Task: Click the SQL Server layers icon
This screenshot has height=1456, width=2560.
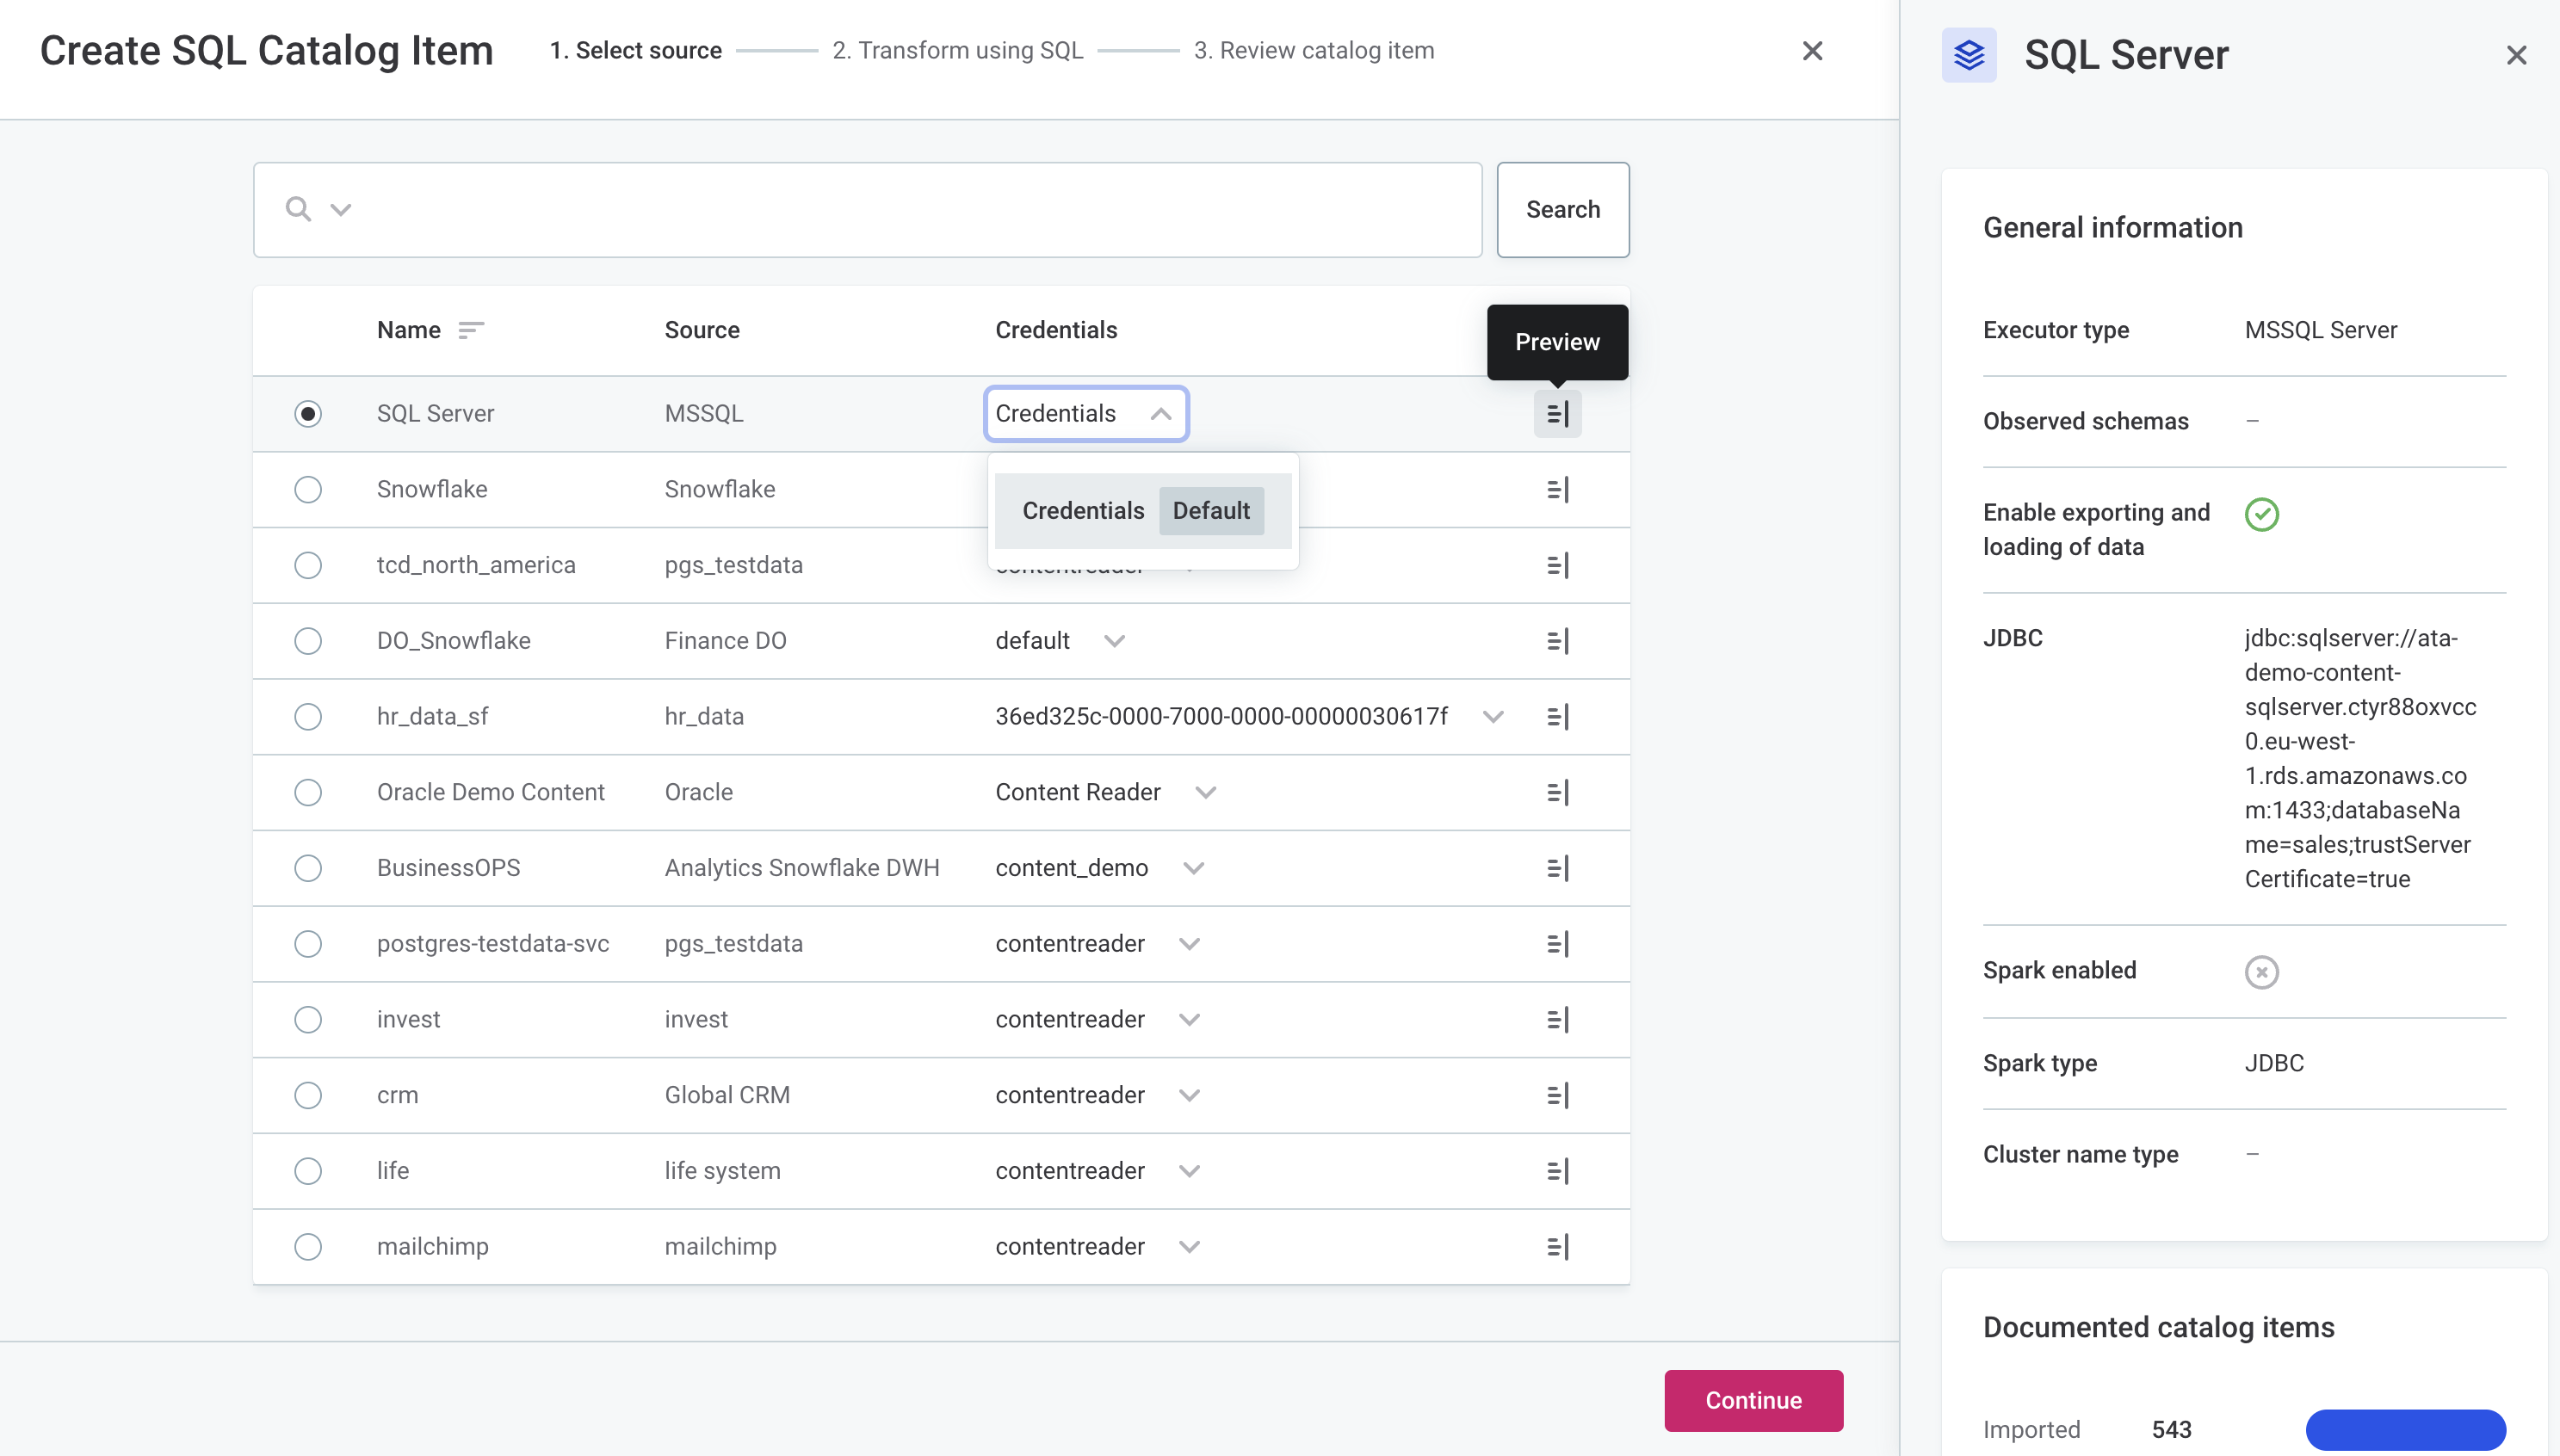Action: 1968,55
